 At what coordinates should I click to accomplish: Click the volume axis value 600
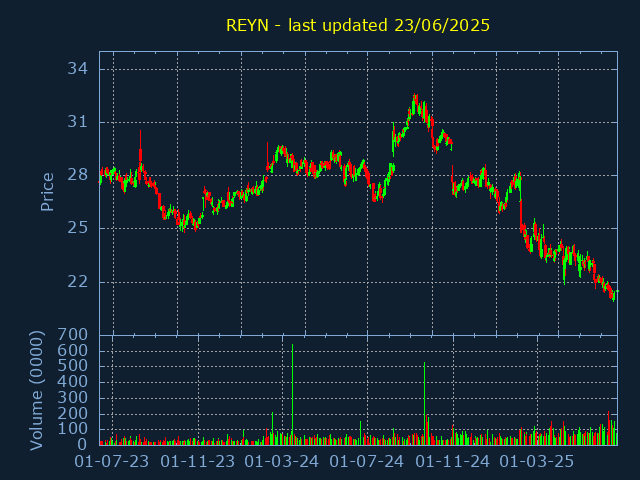(x=73, y=351)
